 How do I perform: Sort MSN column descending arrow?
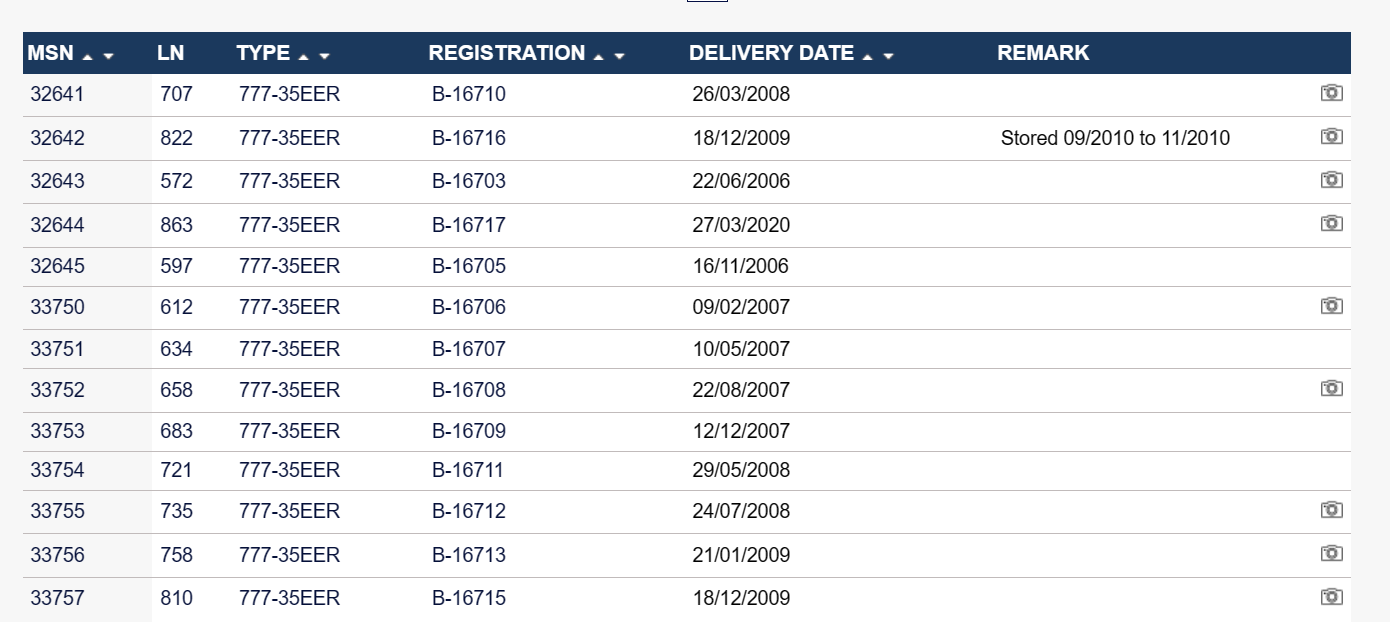(108, 56)
